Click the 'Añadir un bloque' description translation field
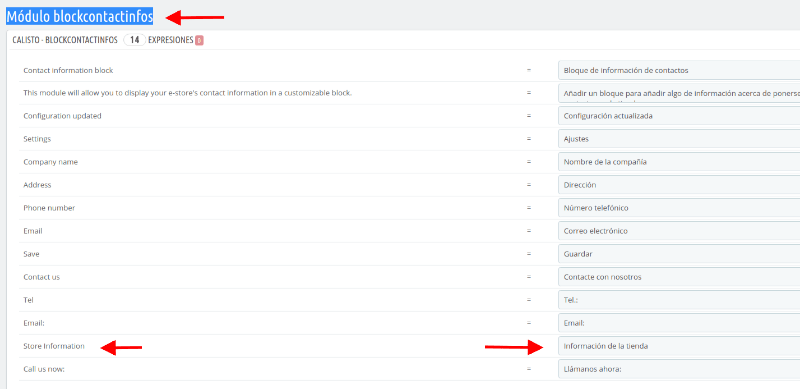This screenshot has width=800, height=389. 679,93
